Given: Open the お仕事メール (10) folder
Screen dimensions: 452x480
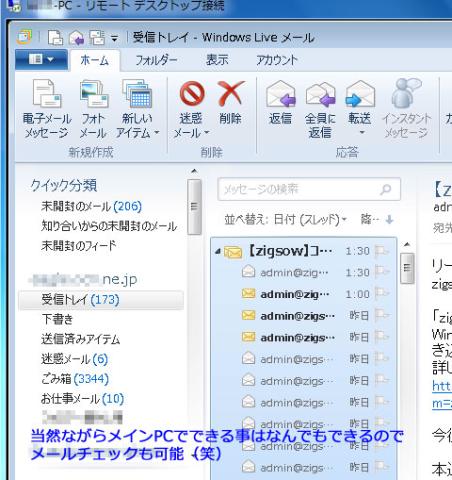Looking at the screenshot, I should click(x=82, y=399).
